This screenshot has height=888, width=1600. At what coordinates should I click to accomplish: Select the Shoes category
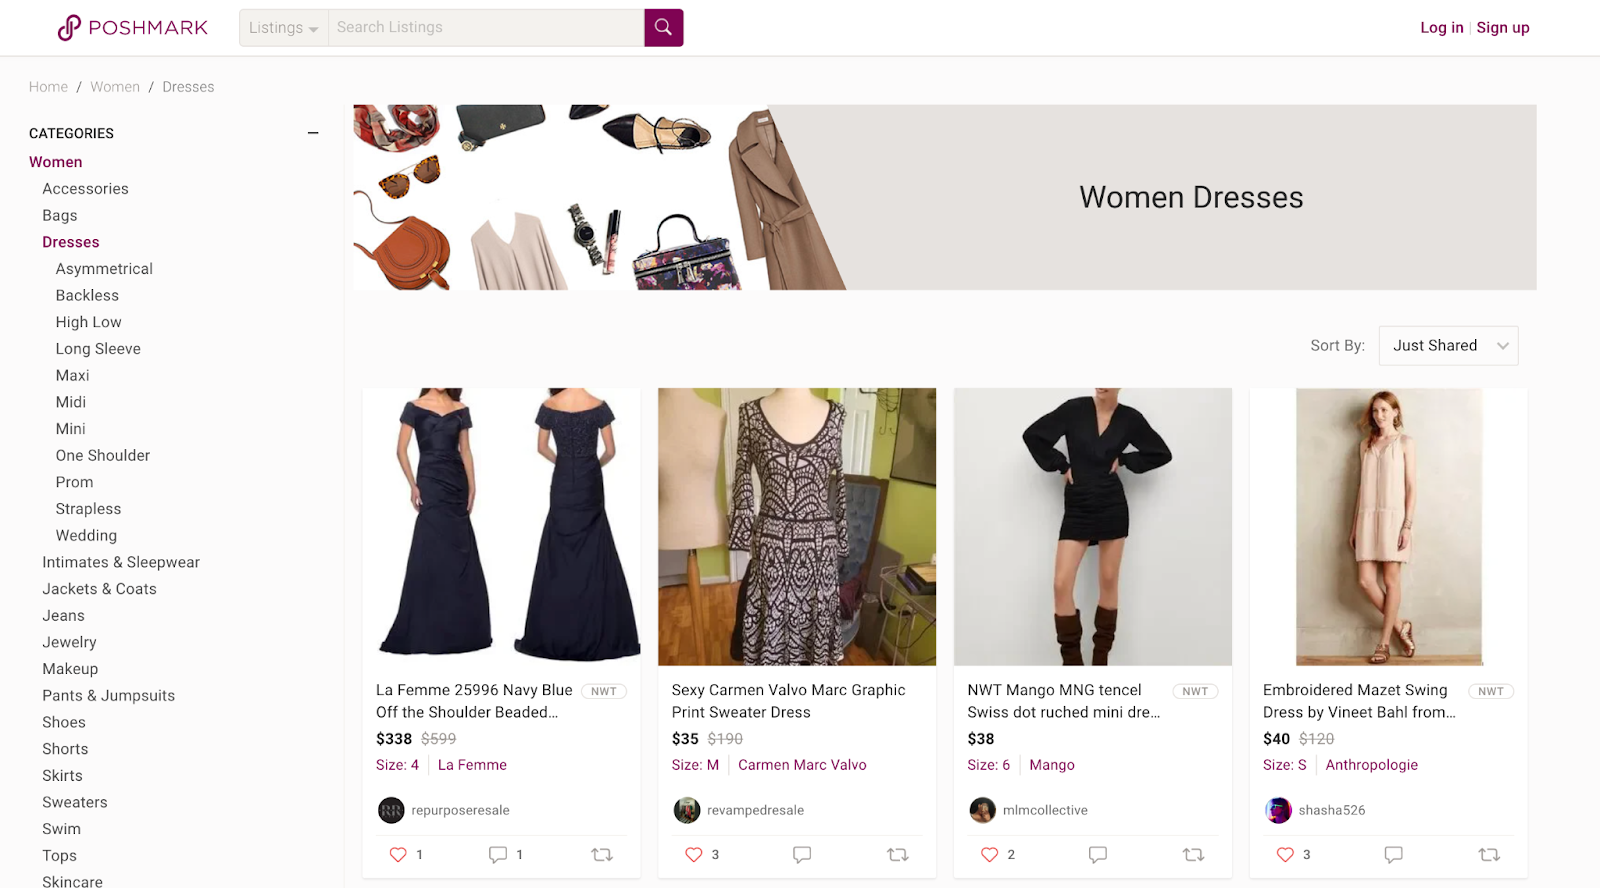[x=64, y=722]
